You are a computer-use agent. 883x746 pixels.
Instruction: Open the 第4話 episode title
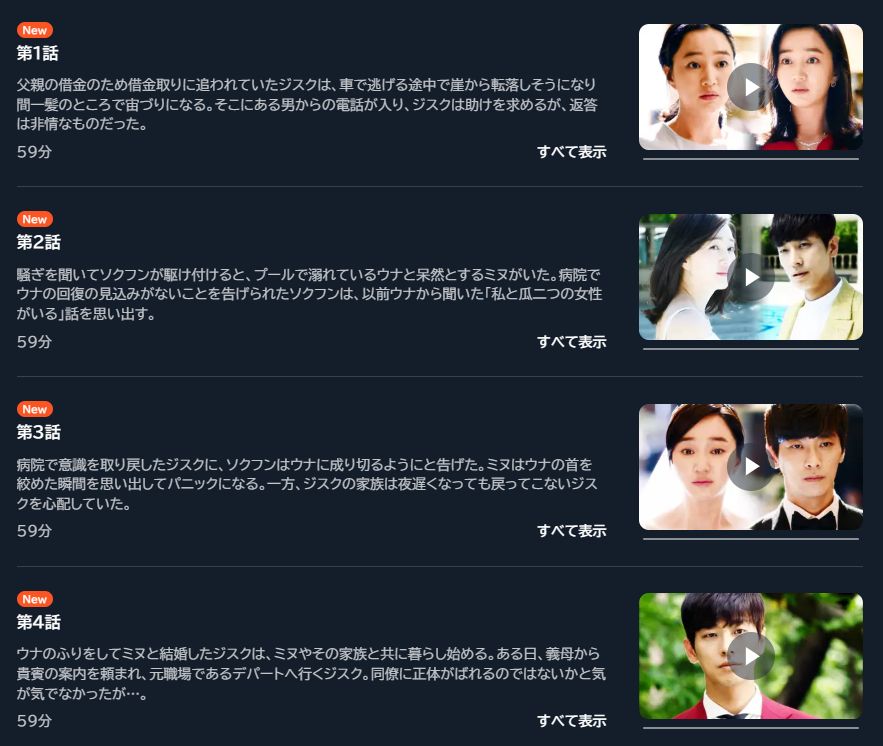[x=38, y=622]
